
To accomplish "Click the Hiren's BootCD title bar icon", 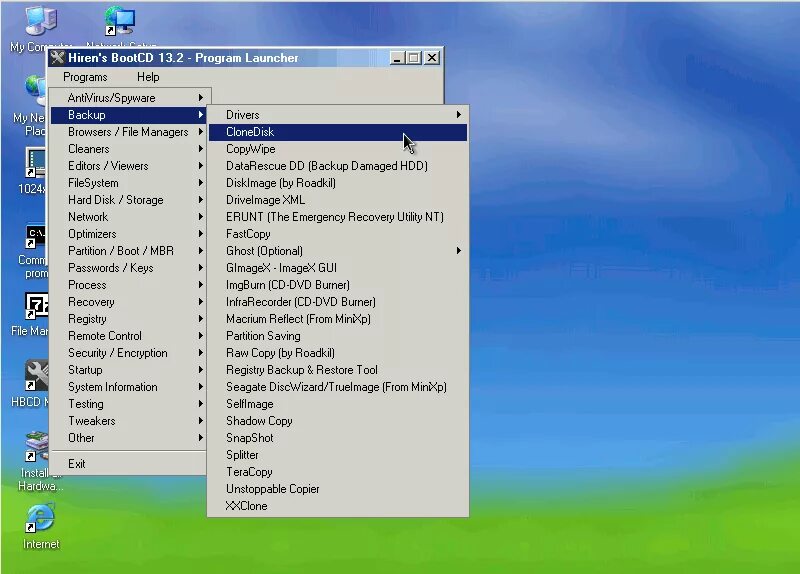I will click(58, 58).
